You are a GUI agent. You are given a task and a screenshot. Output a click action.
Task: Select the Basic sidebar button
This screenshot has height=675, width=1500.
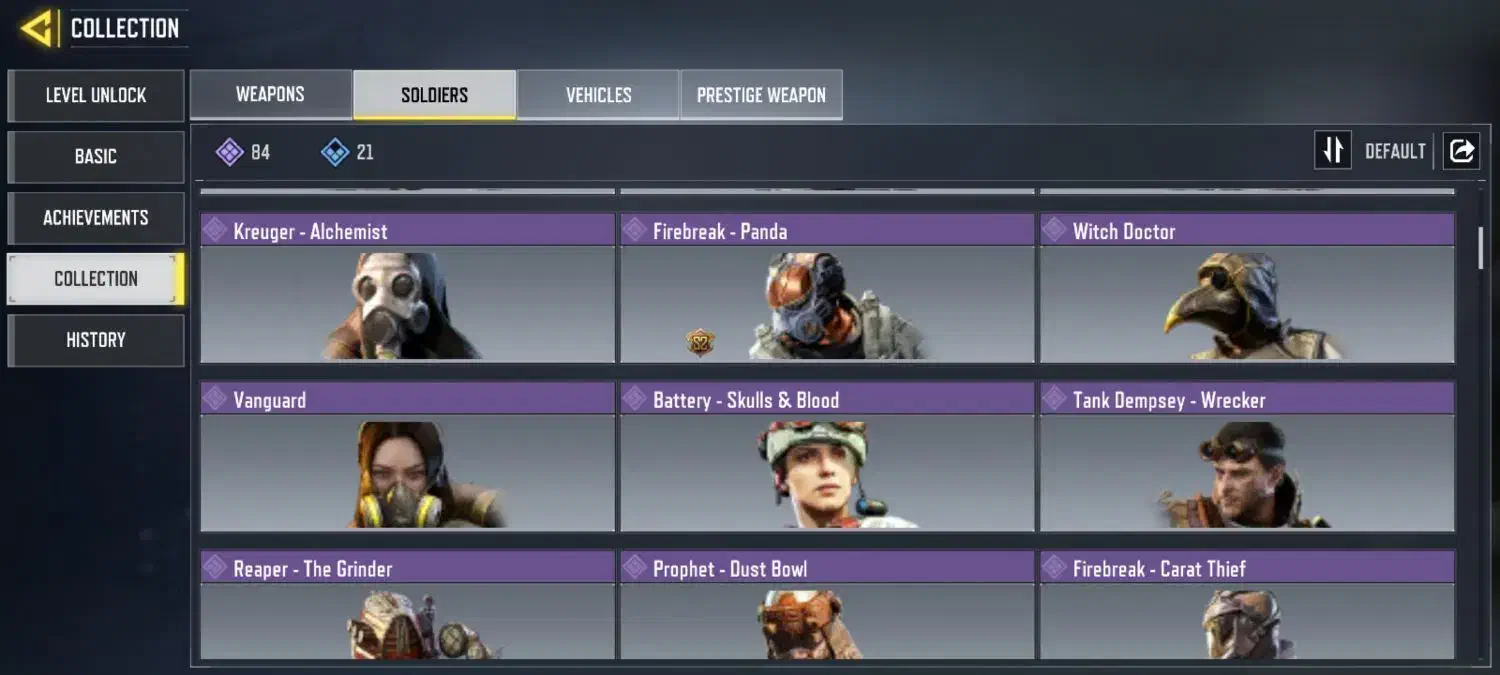coord(96,156)
